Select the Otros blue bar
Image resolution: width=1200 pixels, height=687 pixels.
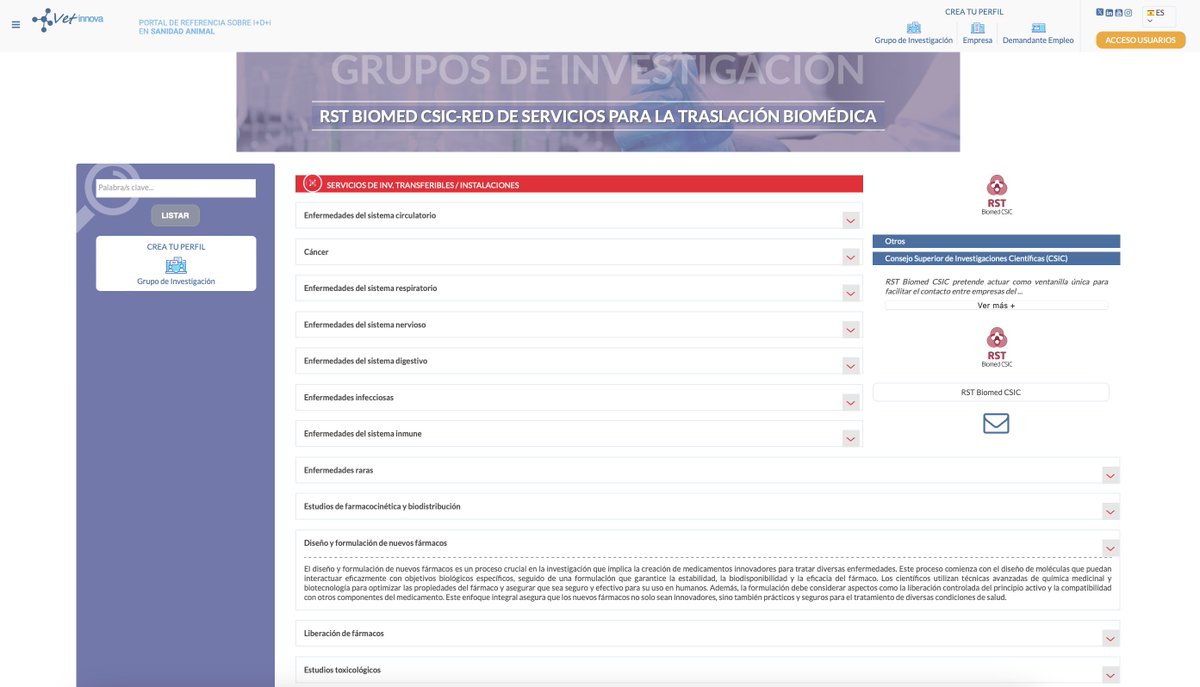click(x=996, y=241)
